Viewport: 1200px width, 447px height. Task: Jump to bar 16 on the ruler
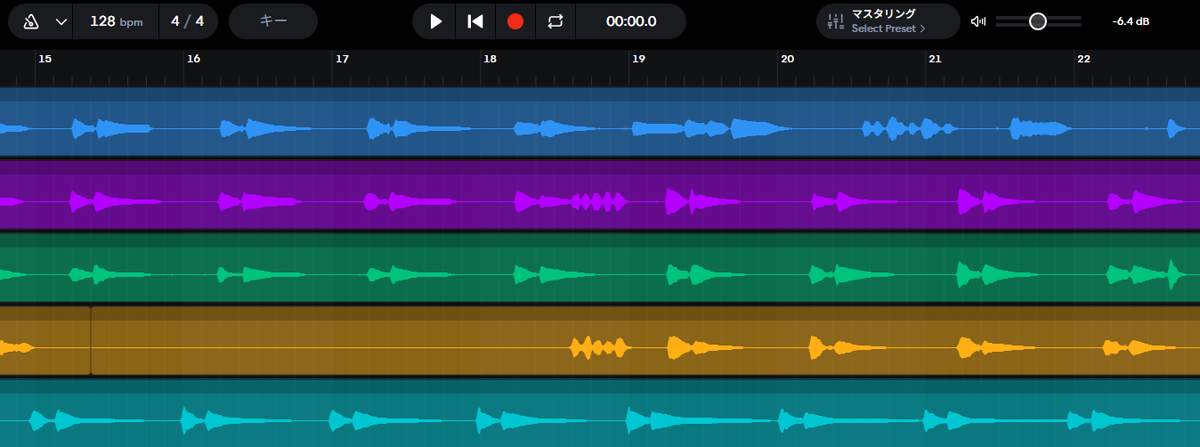click(193, 59)
